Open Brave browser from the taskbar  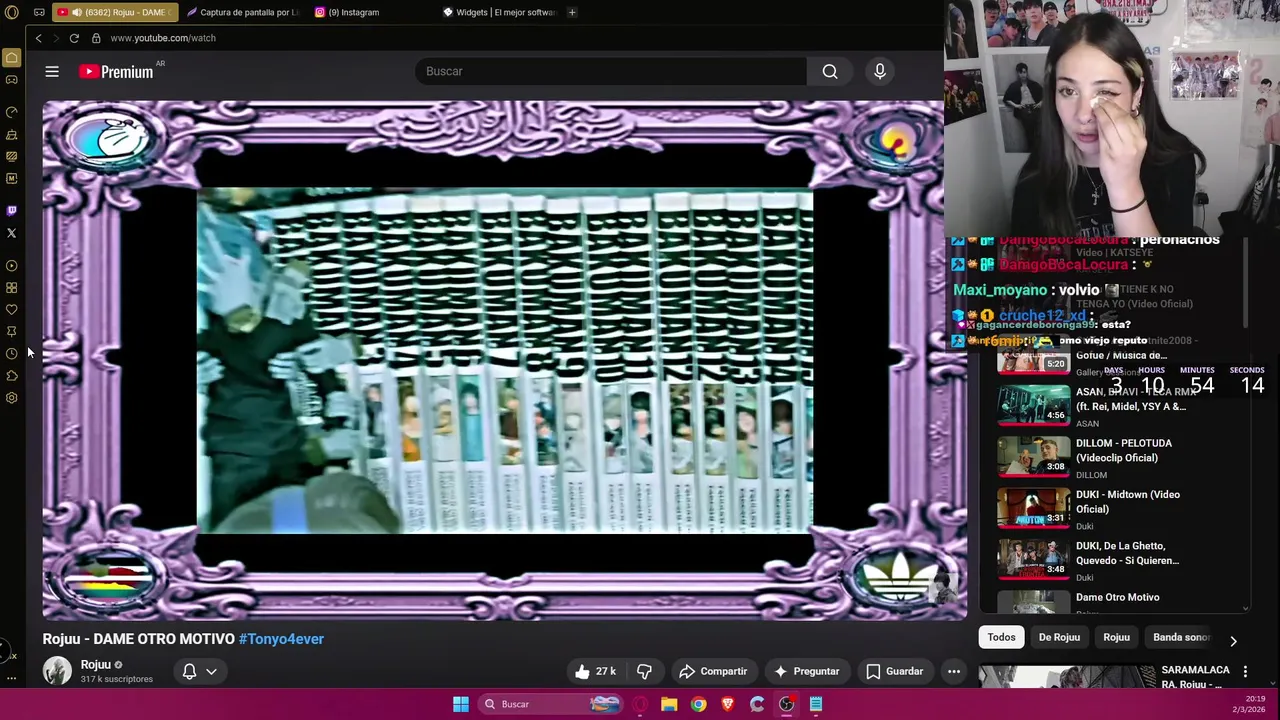tap(728, 704)
